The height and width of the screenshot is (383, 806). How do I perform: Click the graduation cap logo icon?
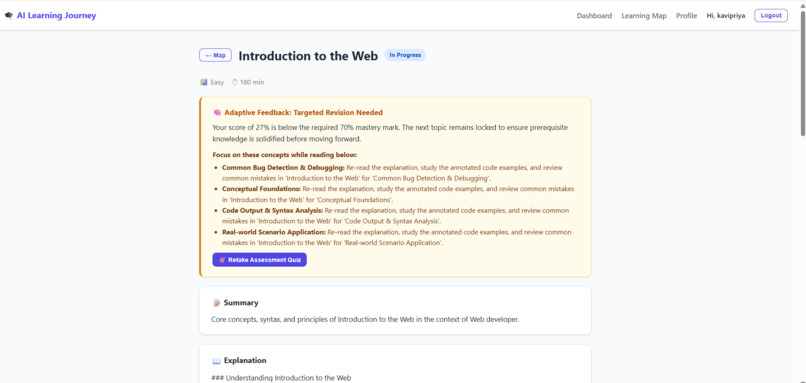pyautogui.click(x=8, y=15)
